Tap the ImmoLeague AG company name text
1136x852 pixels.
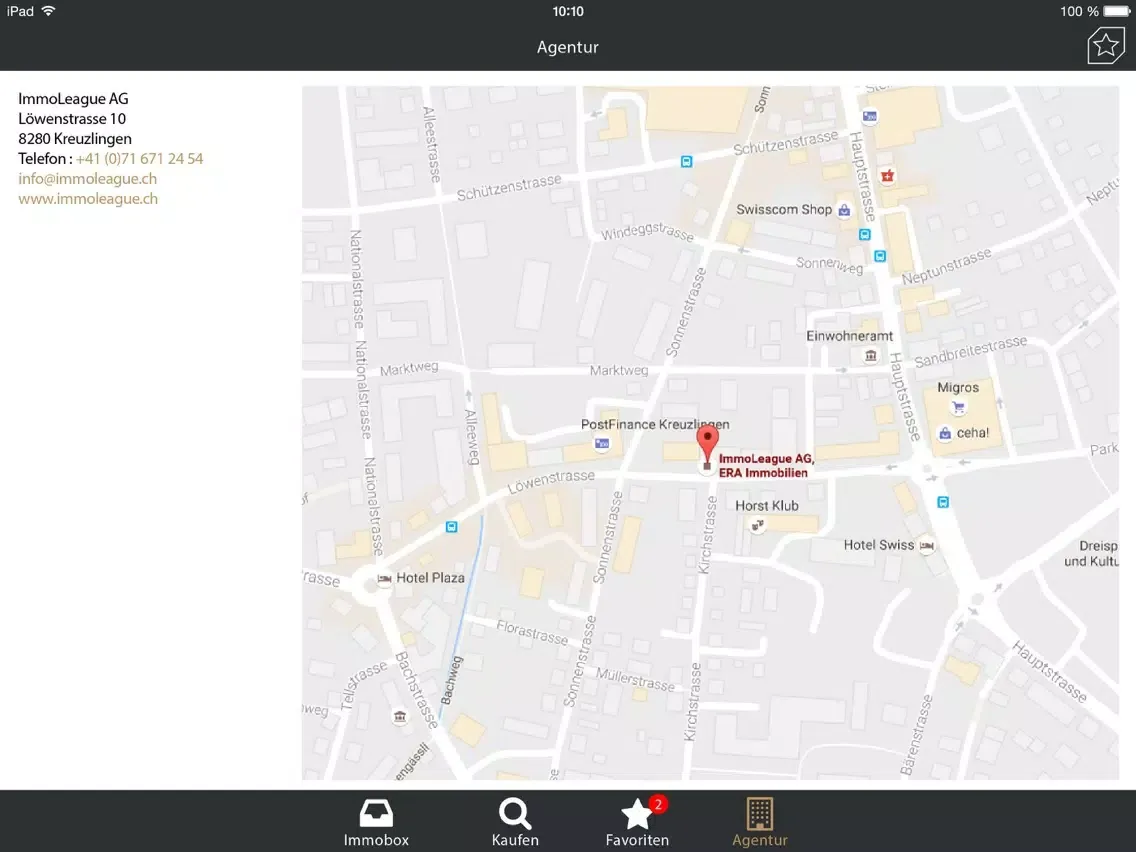coord(73,99)
